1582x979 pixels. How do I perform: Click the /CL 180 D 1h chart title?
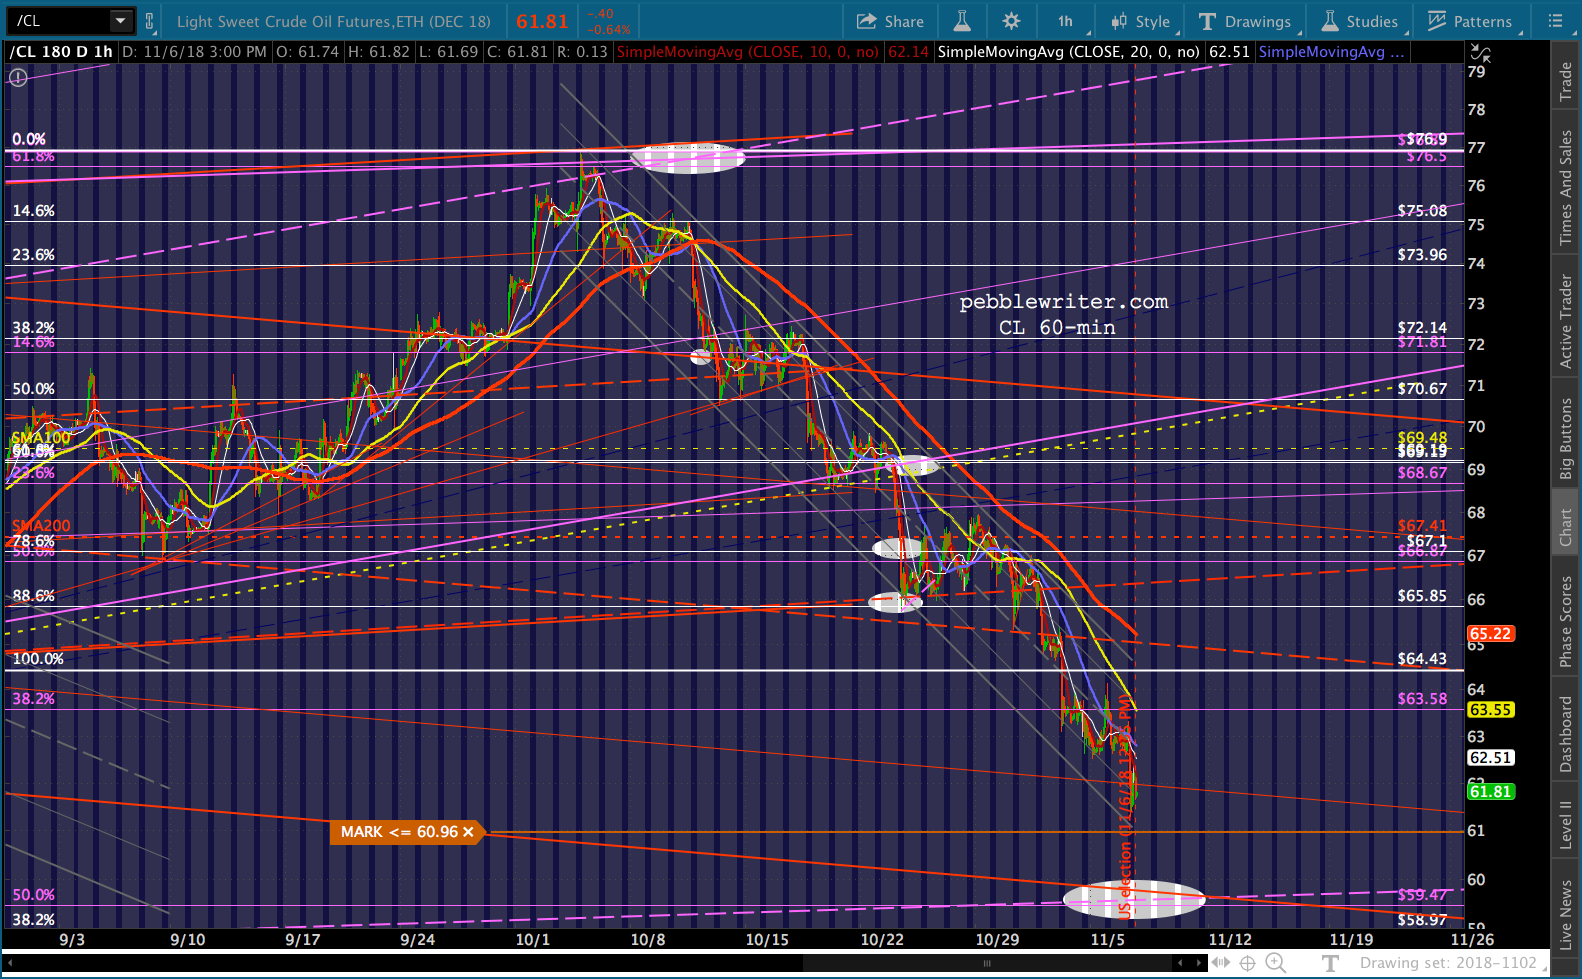(61, 52)
